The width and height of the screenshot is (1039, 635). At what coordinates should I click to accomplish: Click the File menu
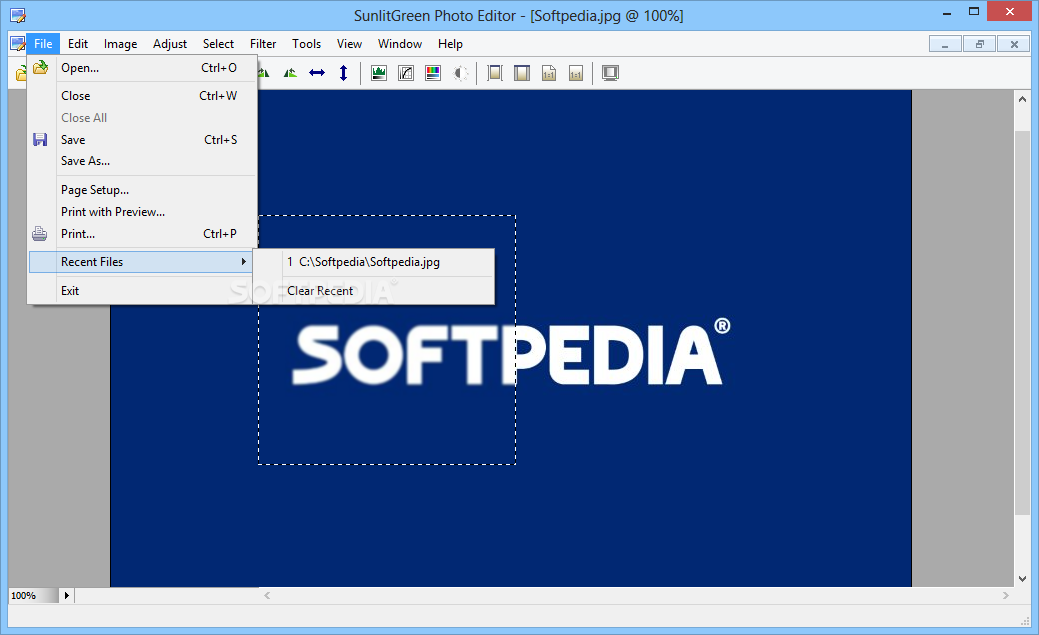point(43,44)
